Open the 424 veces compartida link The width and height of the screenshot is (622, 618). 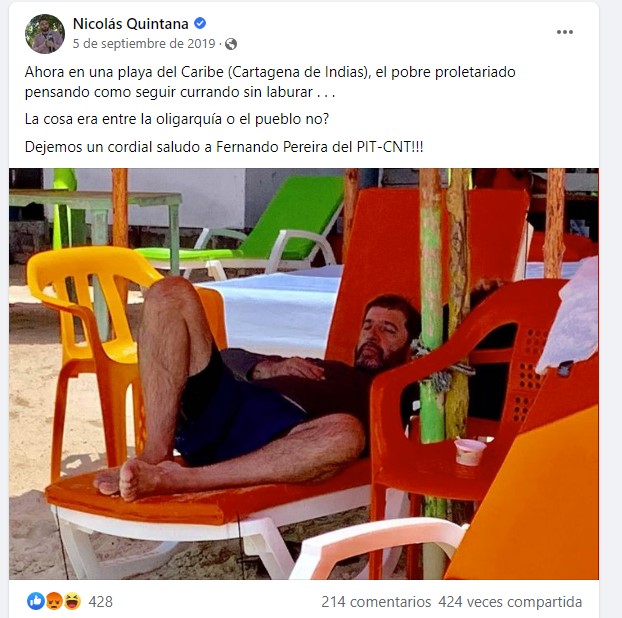point(510,602)
